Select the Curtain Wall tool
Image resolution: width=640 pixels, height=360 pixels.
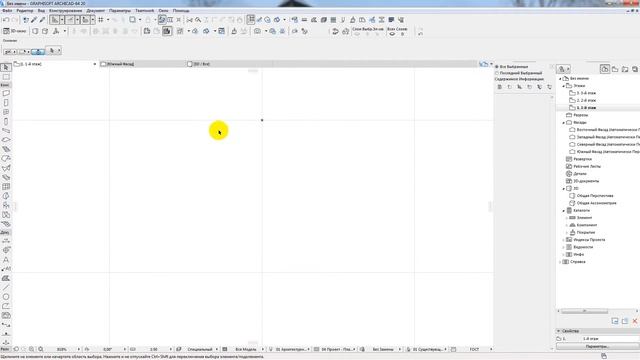pos(6,187)
